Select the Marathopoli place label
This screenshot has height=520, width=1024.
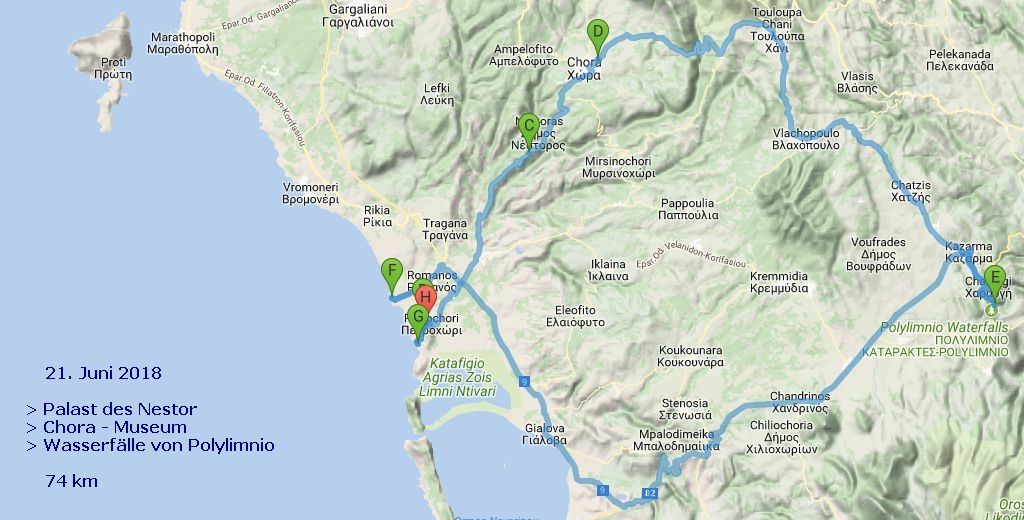pos(182,43)
